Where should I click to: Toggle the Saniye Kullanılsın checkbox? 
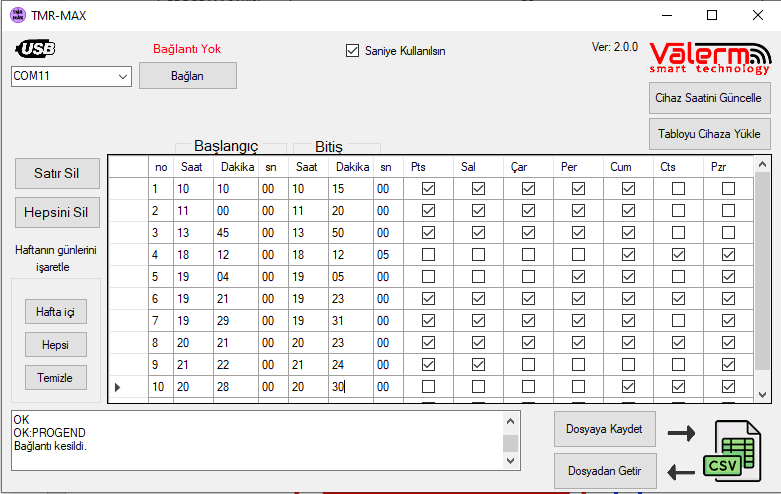(x=352, y=51)
